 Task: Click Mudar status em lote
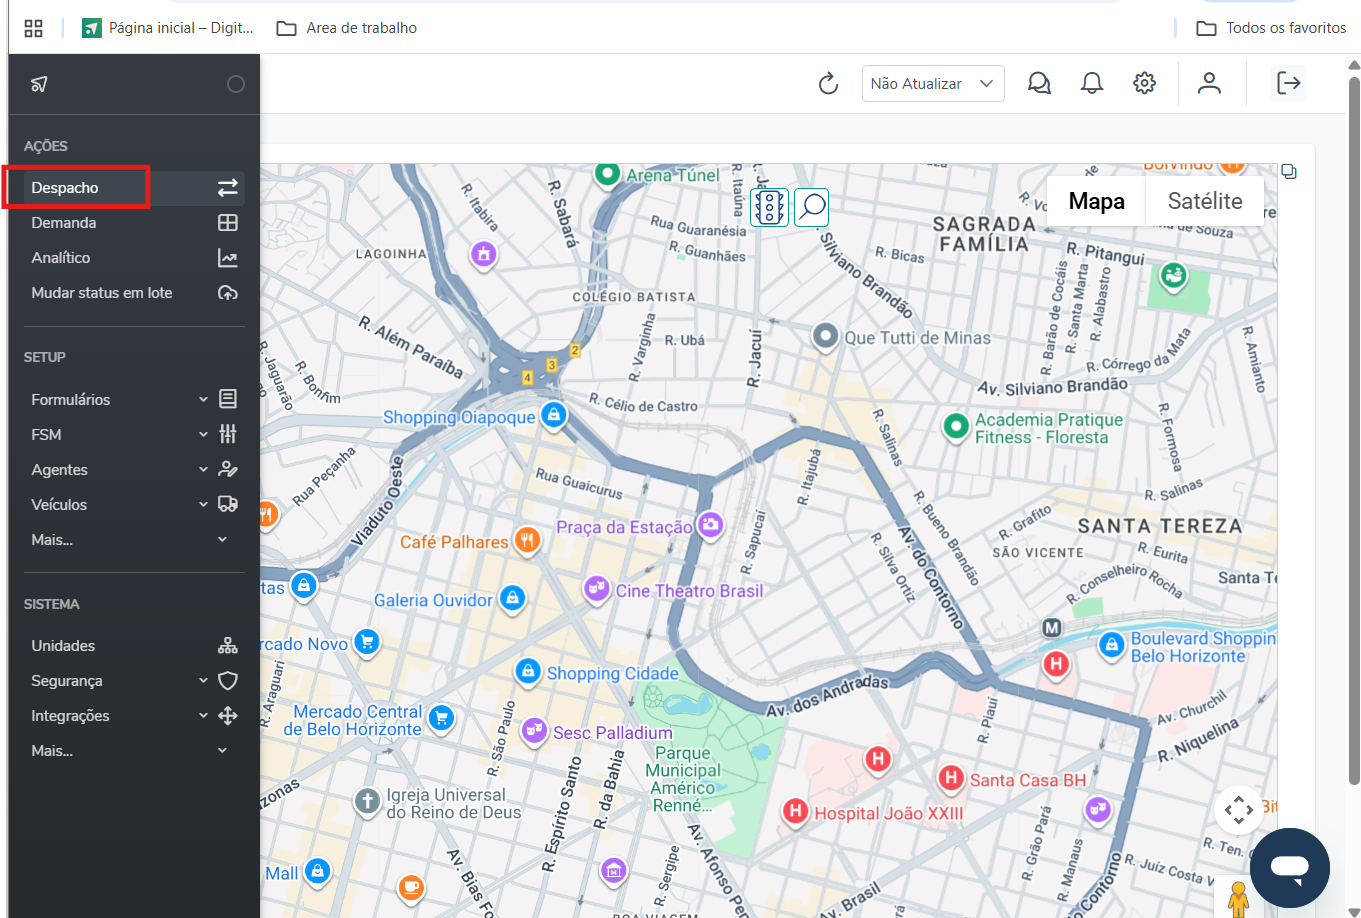(x=102, y=293)
